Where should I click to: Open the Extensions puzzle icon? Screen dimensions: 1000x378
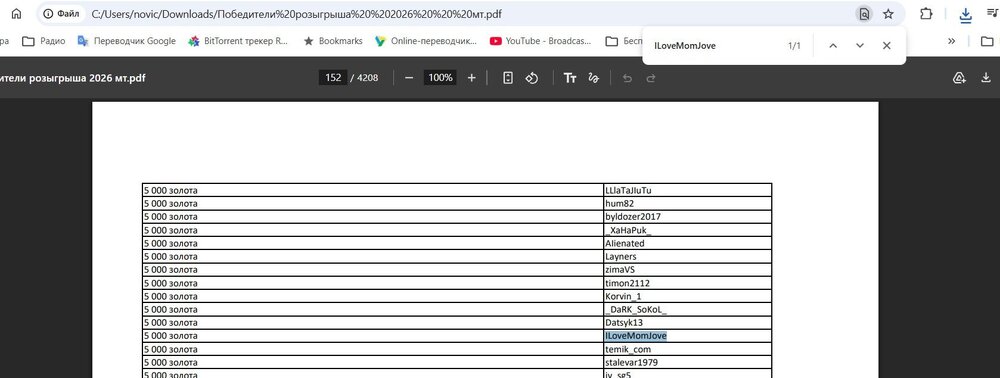(926, 13)
